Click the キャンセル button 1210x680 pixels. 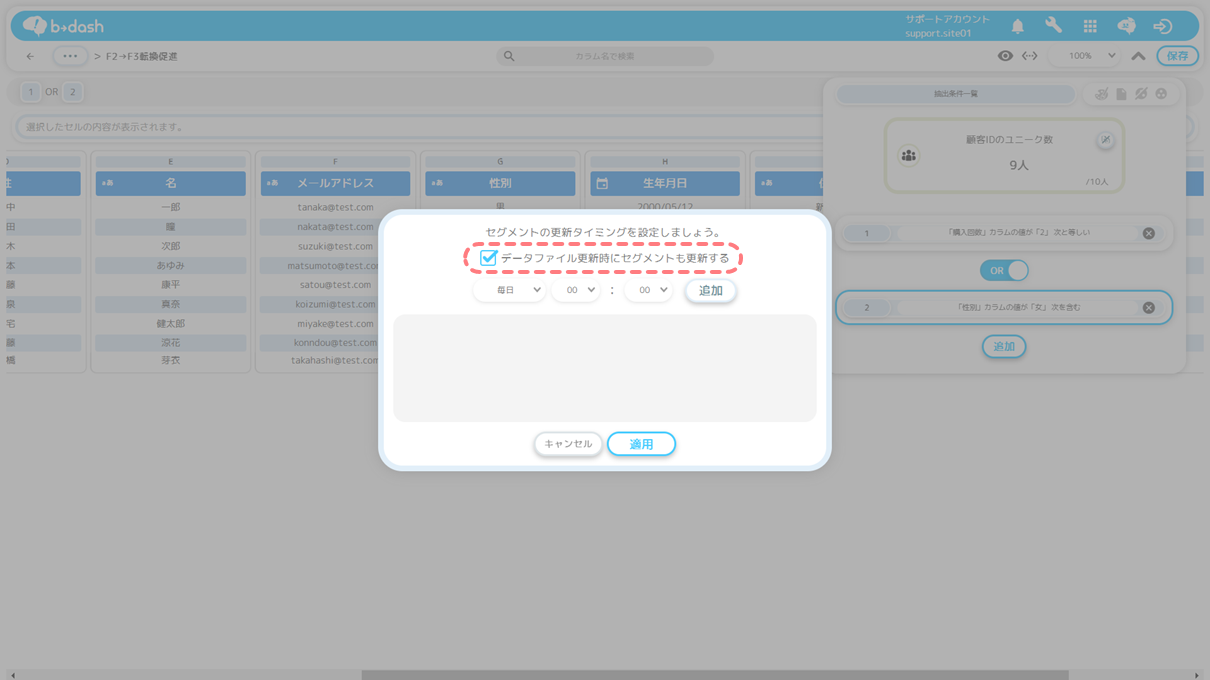pyautogui.click(x=568, y=444)
